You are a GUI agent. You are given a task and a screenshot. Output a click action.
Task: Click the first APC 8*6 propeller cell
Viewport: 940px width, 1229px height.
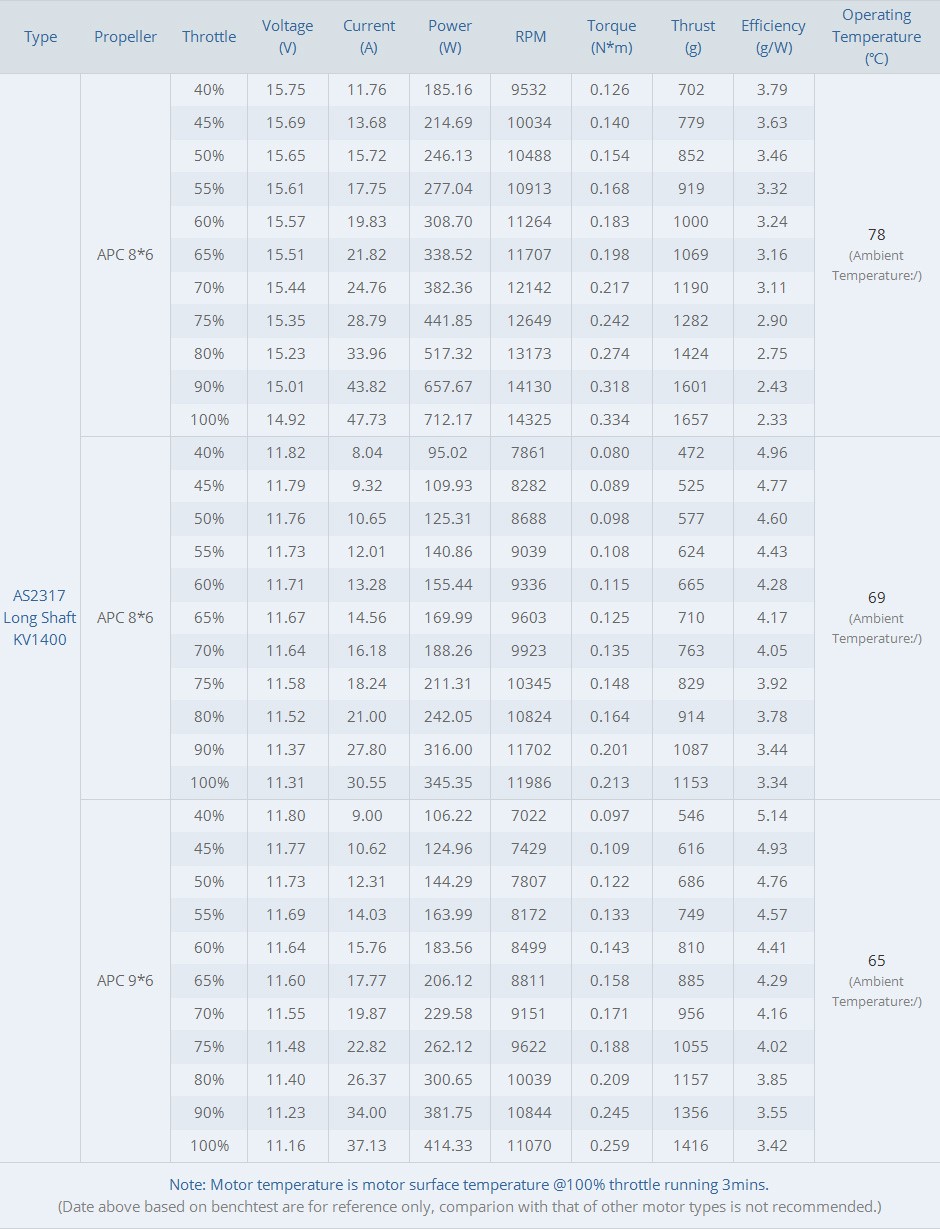(x=125, y=255)
